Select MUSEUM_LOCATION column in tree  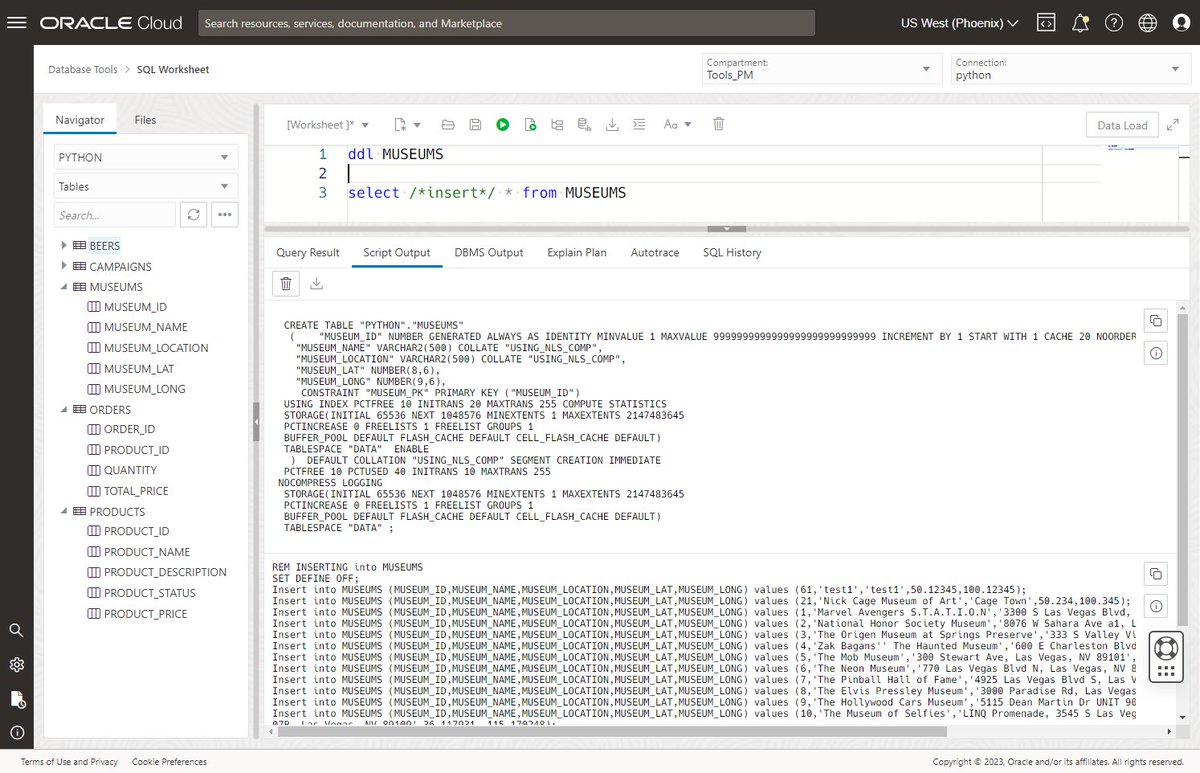coord(156,348)
